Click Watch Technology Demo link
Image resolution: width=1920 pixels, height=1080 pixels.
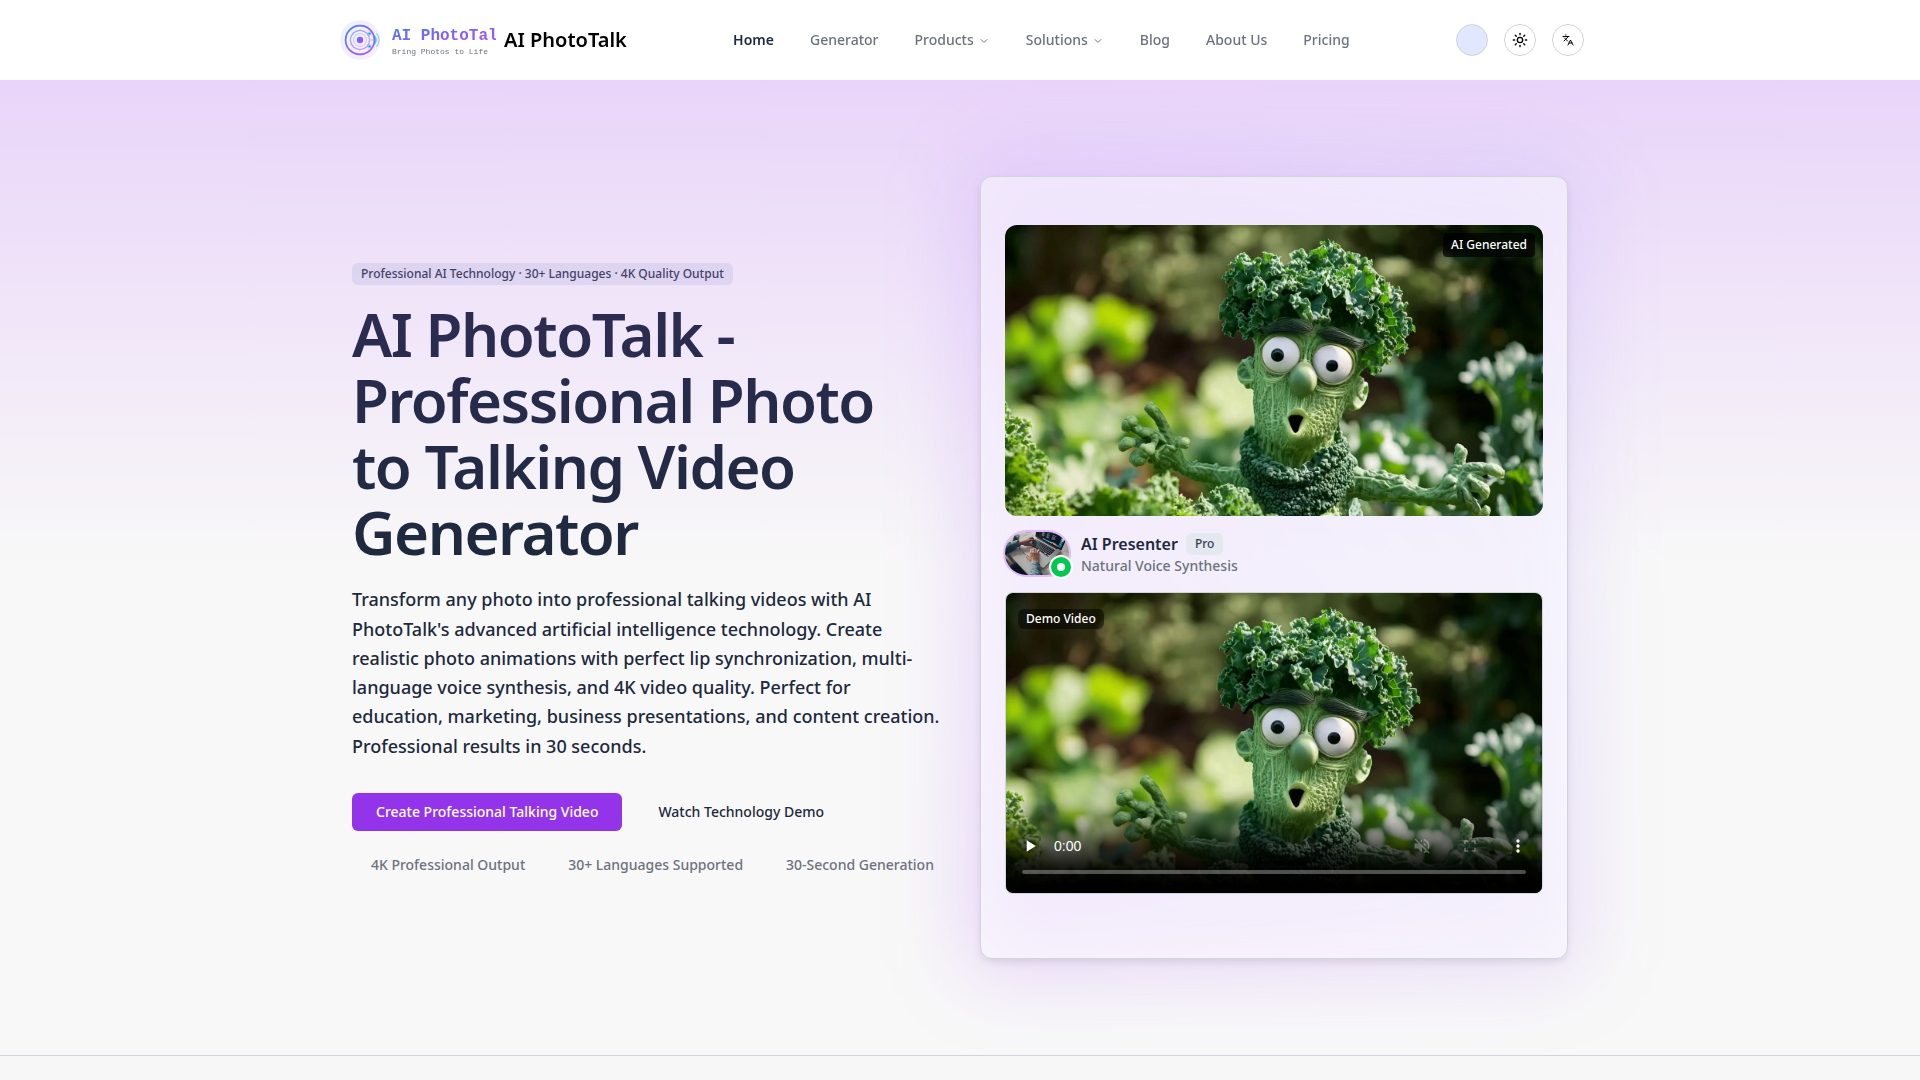click(x=740, y=812)
